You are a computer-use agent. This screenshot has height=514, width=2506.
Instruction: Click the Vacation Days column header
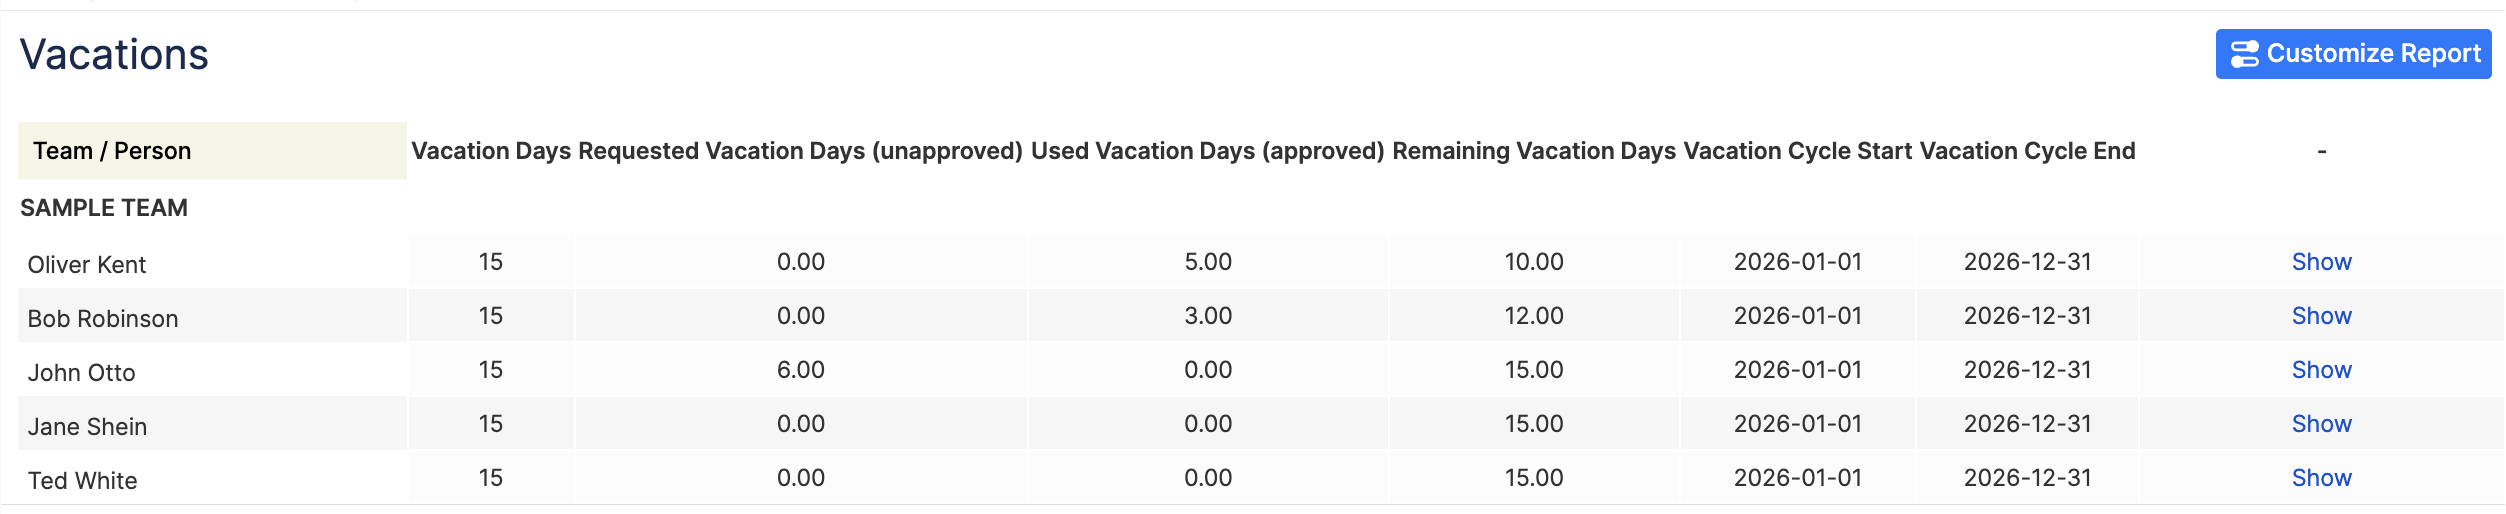coord(491,151)
